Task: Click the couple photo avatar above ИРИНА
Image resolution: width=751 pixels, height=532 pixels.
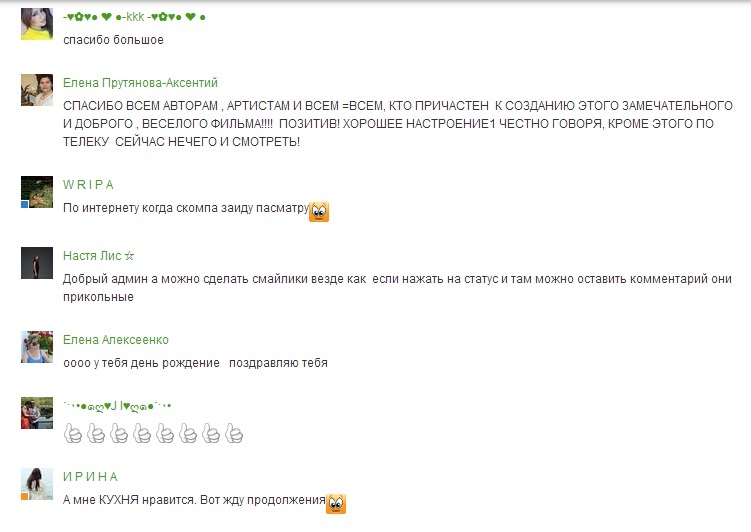Action: [37, 412]
